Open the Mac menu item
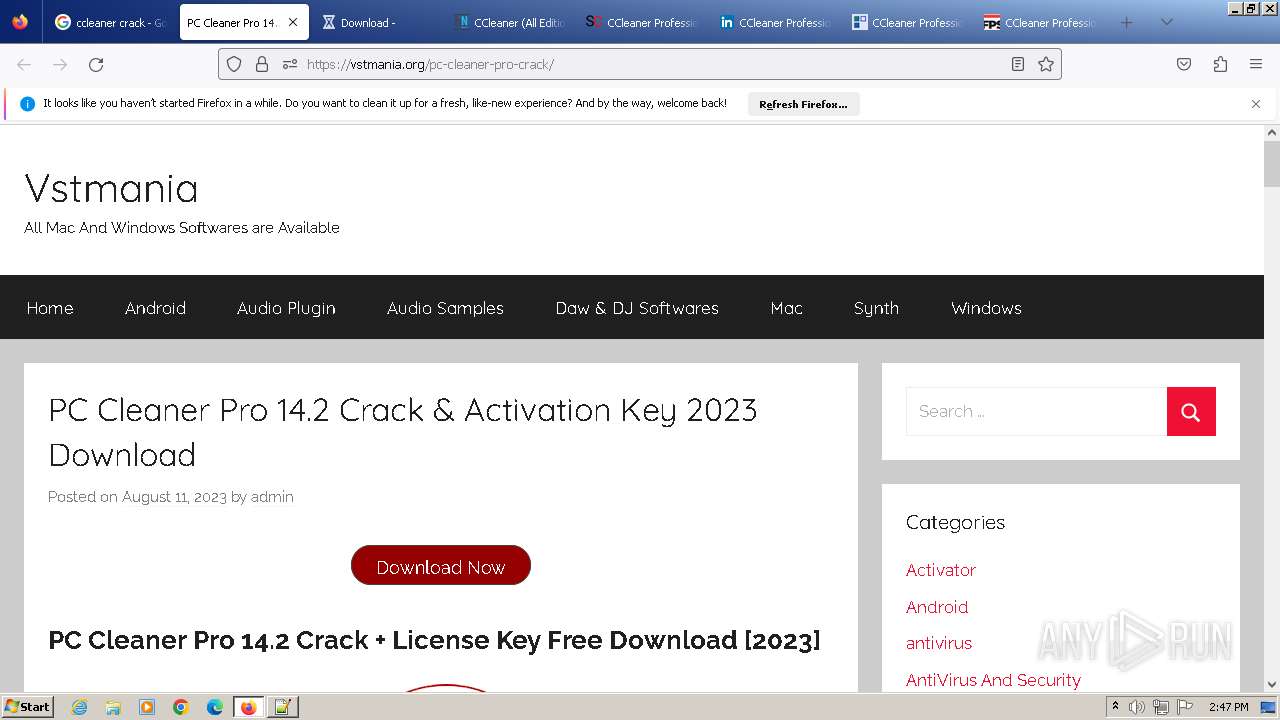This screenshot has width=1280, height=720. pyautogui.click(x=786, y=308)
